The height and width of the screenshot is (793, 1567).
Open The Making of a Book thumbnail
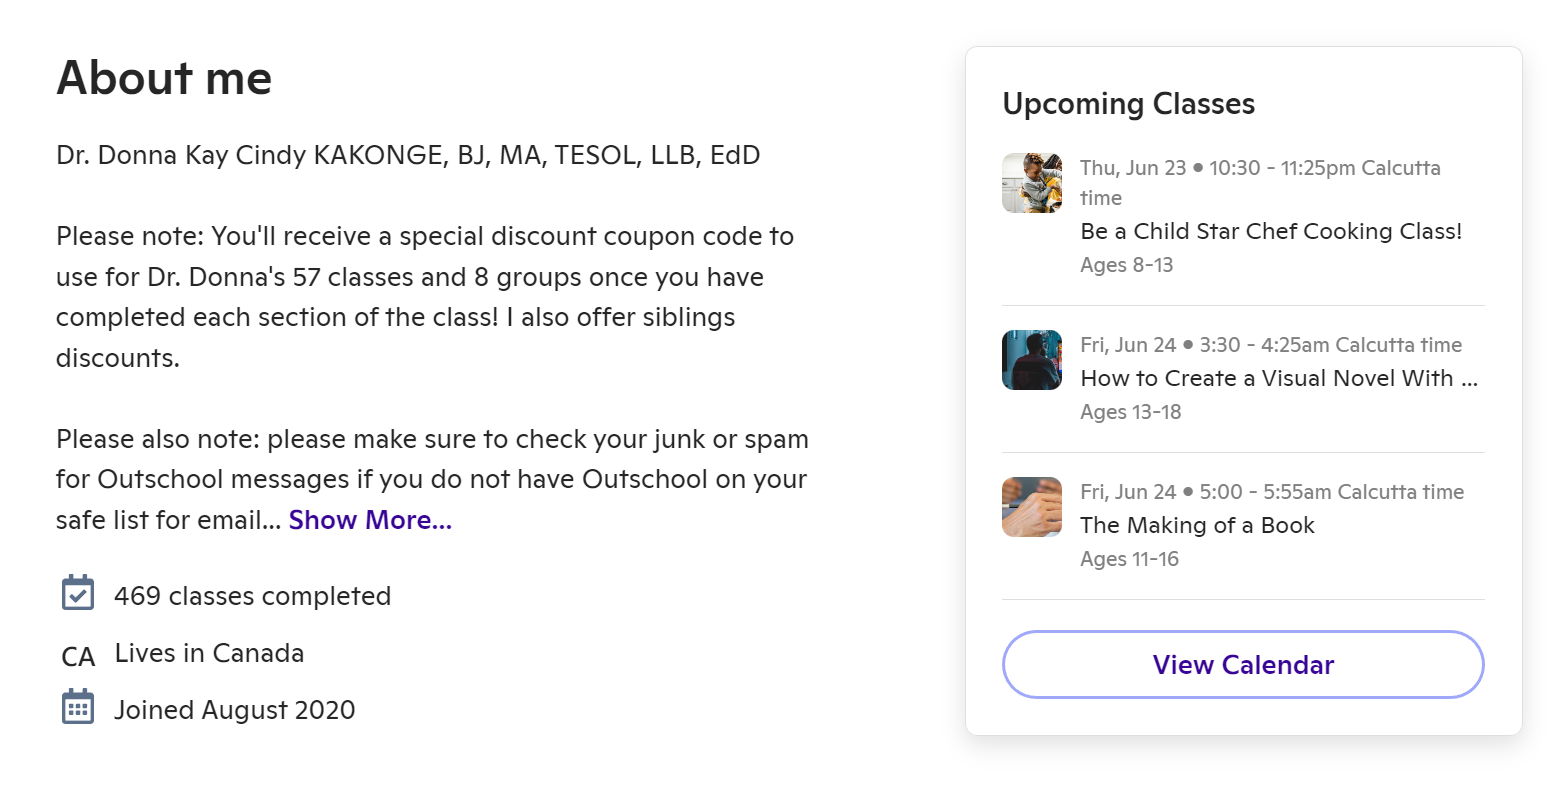pos(1032,507)
